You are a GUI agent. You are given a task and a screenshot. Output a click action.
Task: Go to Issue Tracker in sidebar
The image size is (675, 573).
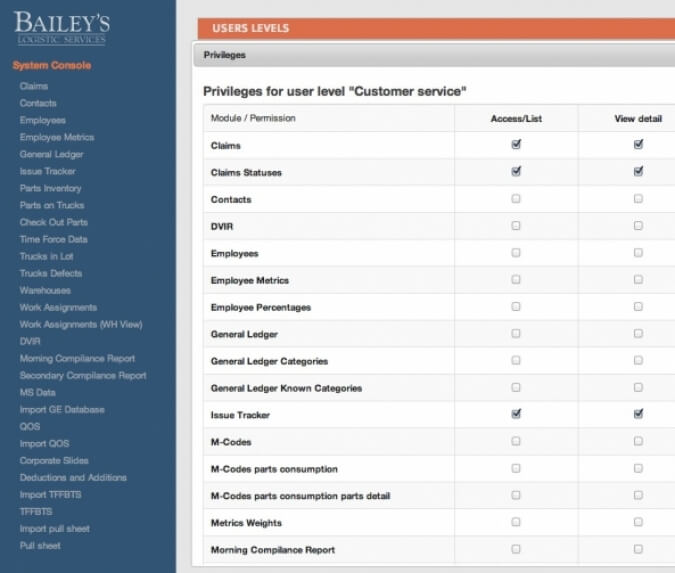47,171
